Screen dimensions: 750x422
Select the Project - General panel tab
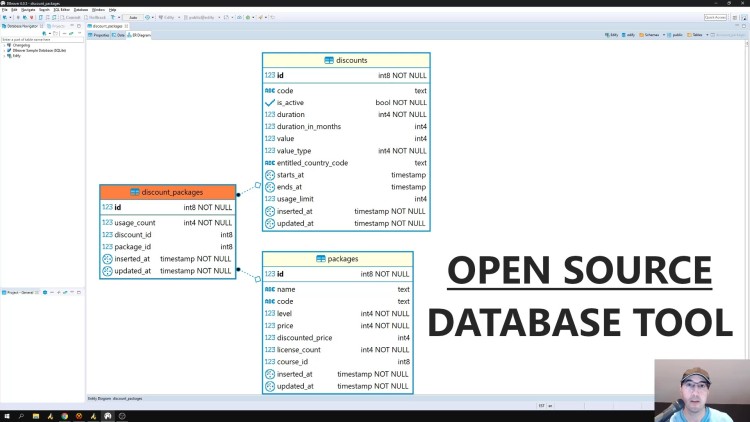20,292
